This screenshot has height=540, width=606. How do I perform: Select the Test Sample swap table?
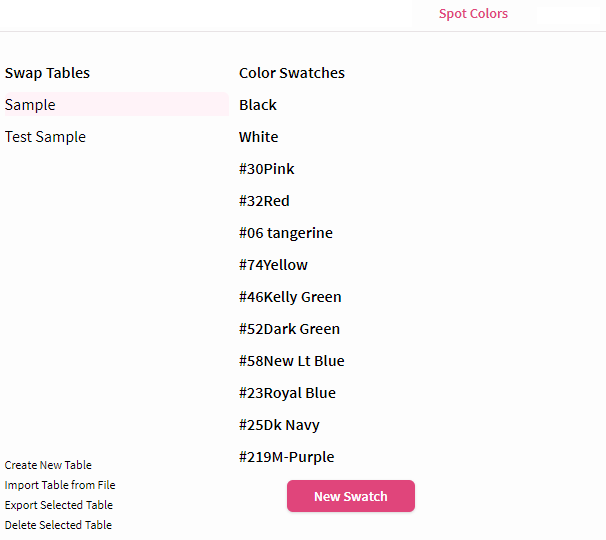[x=45, y=137]
